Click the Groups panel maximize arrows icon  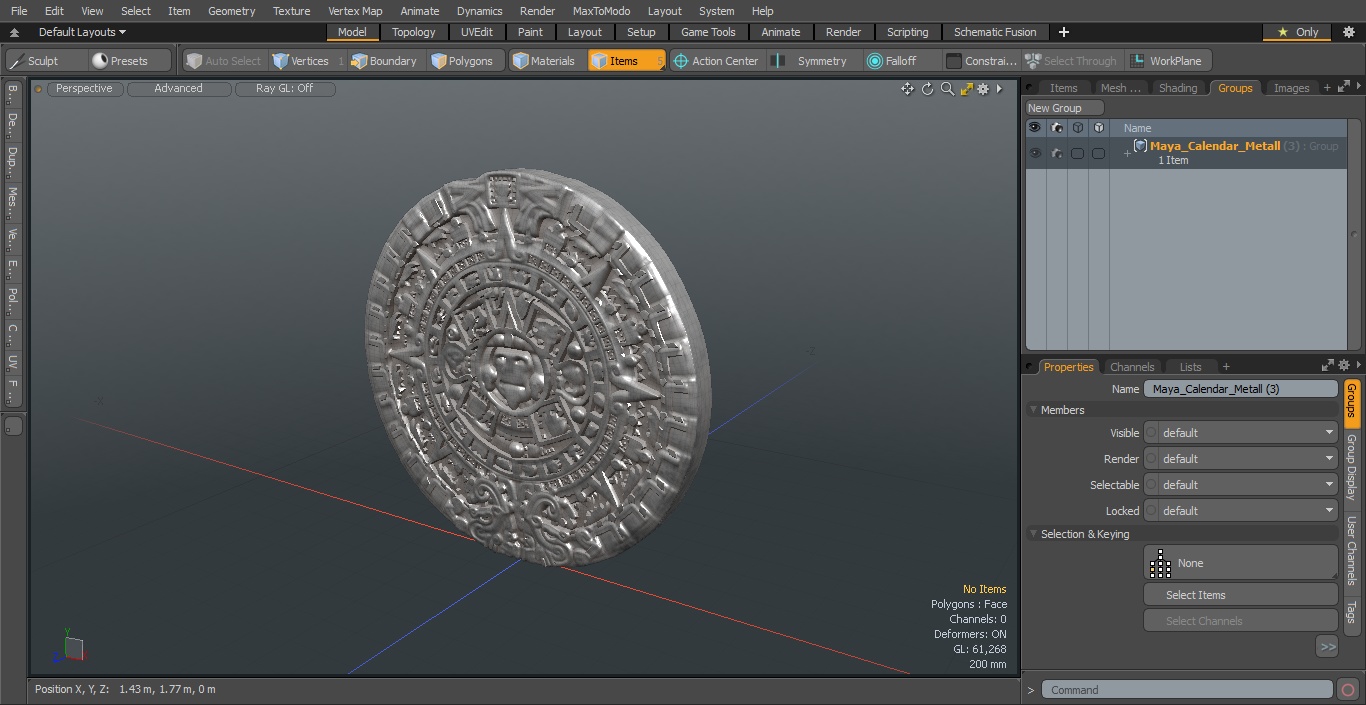tap(1343, 88)
